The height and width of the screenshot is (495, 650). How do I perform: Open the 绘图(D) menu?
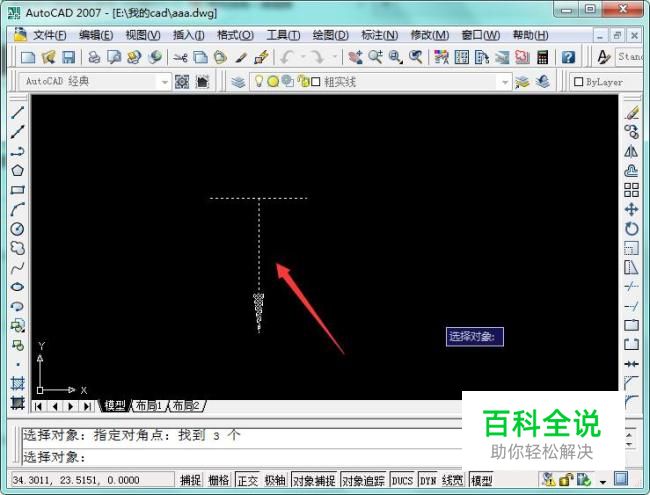click(x=330, y=35)
